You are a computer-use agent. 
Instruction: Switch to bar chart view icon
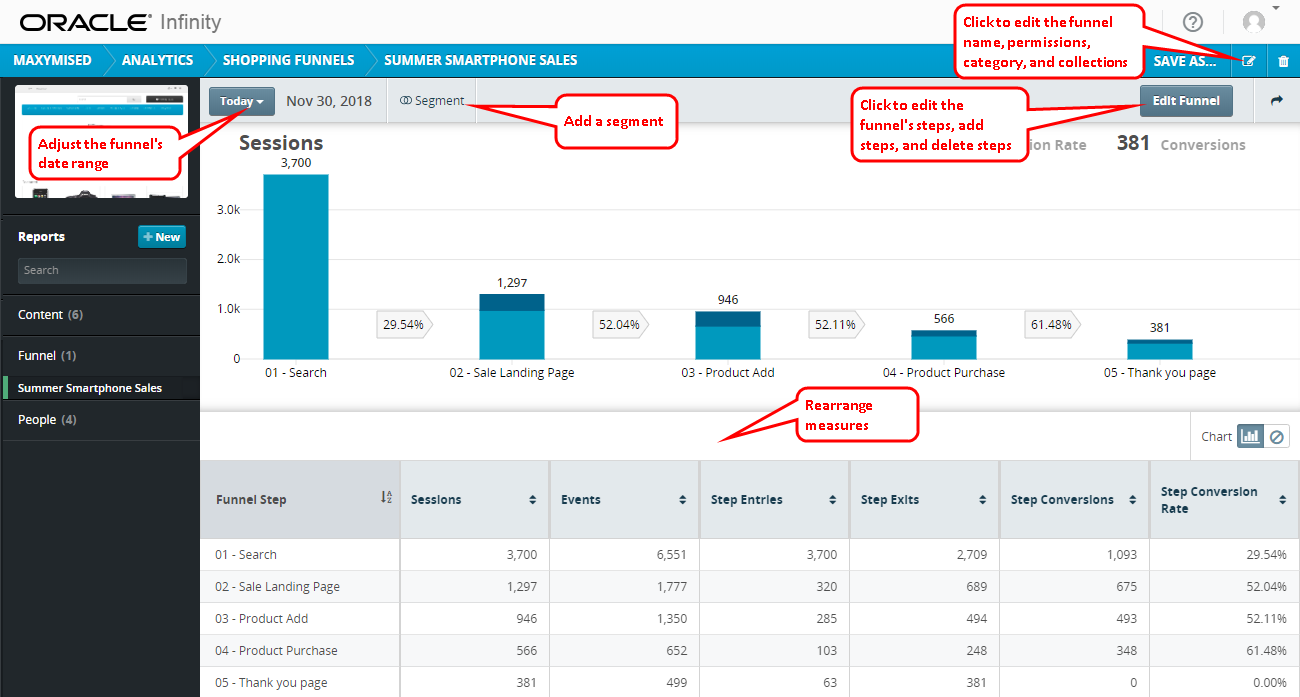(1250, 436)
